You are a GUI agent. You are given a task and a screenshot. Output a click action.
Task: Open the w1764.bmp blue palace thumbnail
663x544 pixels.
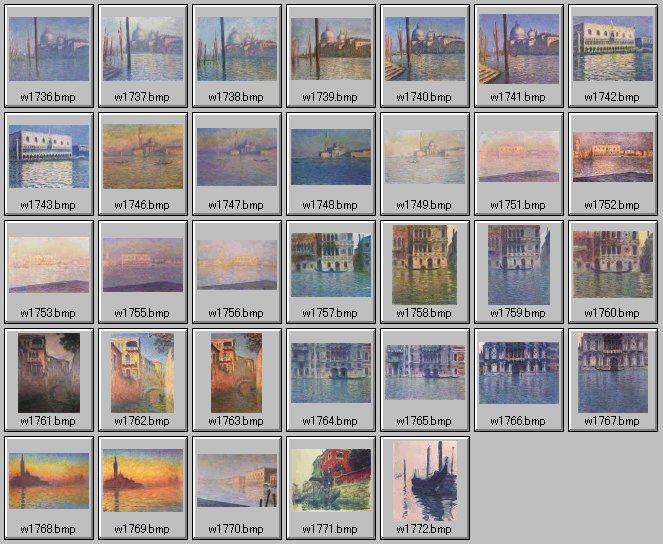coord(331,372)
